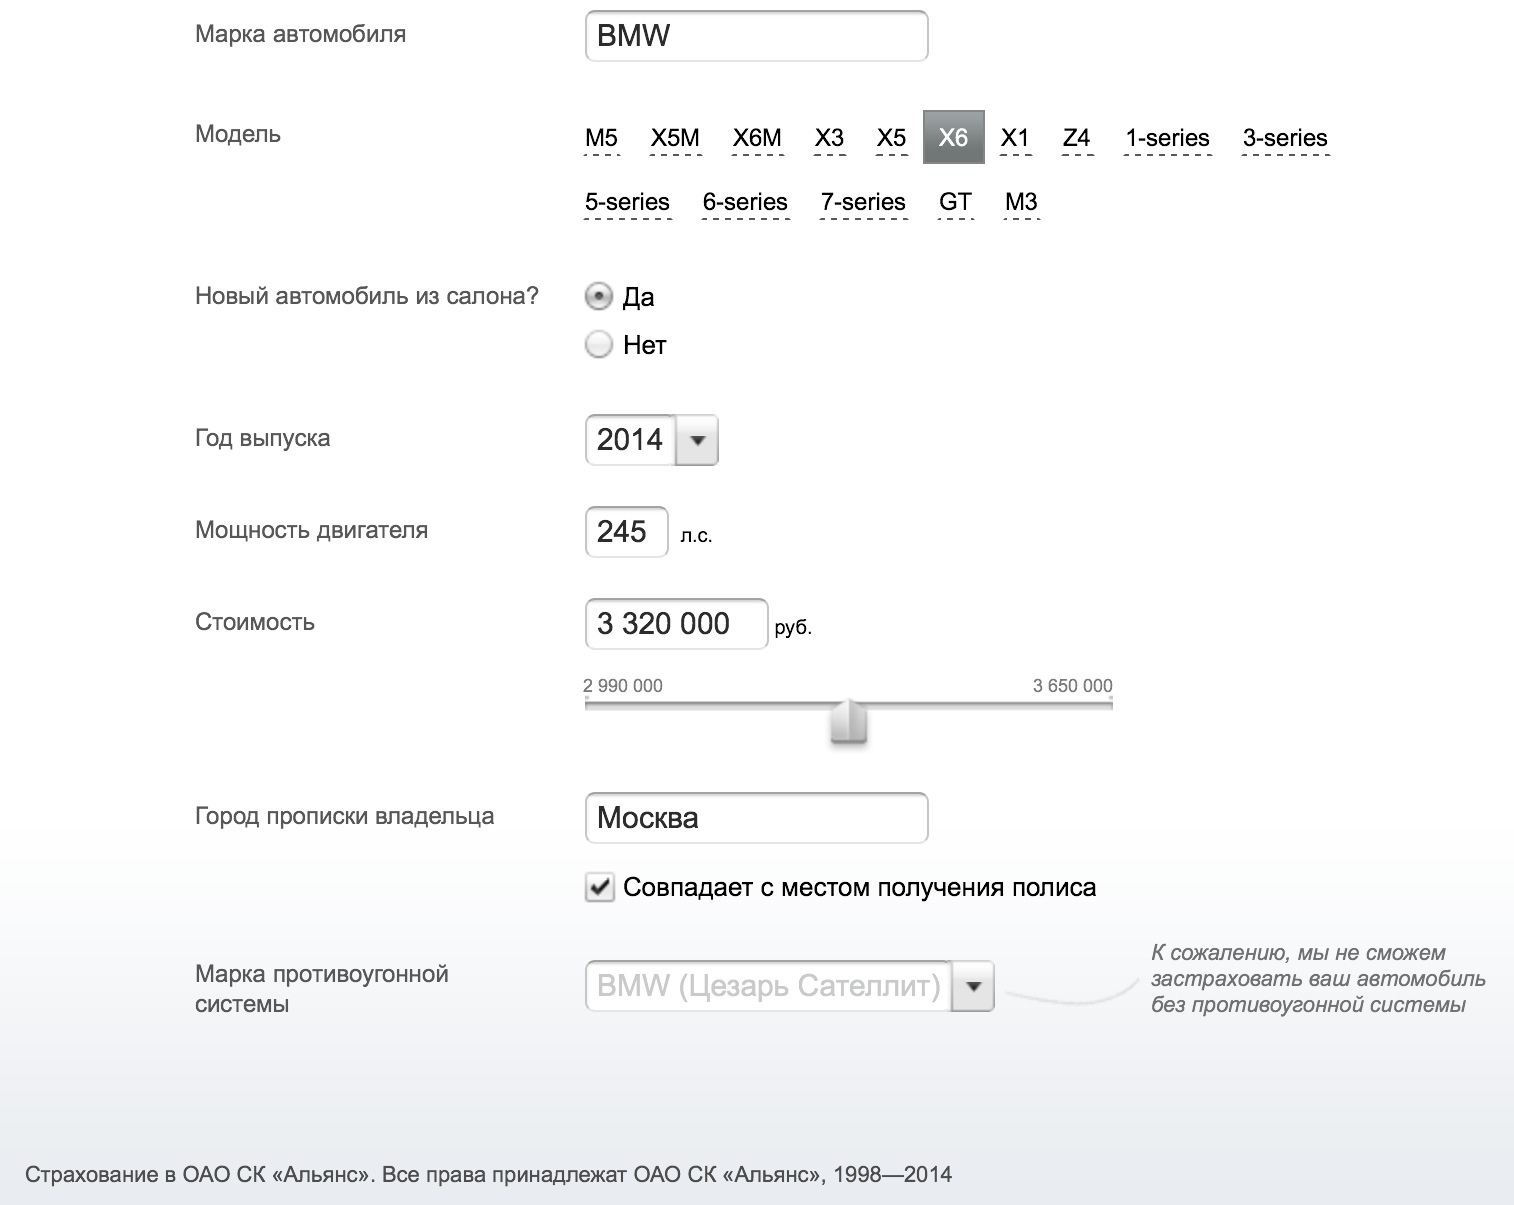
Task: Click the 'Новый автомобиль из салона?' label
Action: pyautogui.click(x=367, y=296)
